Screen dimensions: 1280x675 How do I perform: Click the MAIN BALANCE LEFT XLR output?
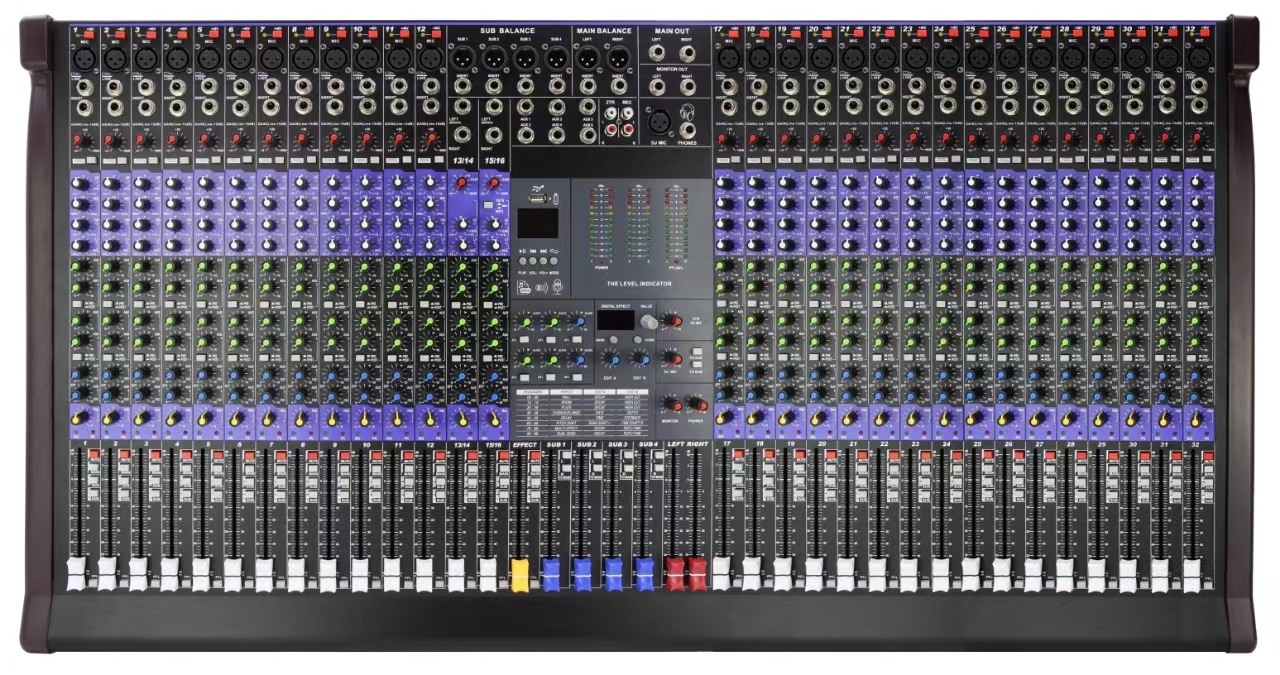point(586,59)
